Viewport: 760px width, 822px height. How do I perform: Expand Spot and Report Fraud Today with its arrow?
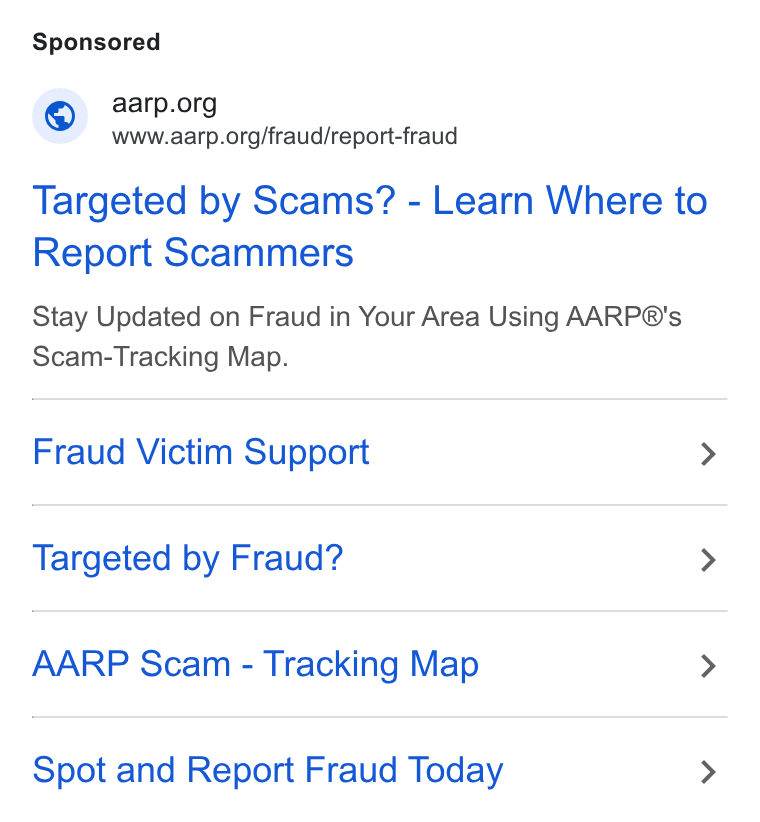click(708, 772)
